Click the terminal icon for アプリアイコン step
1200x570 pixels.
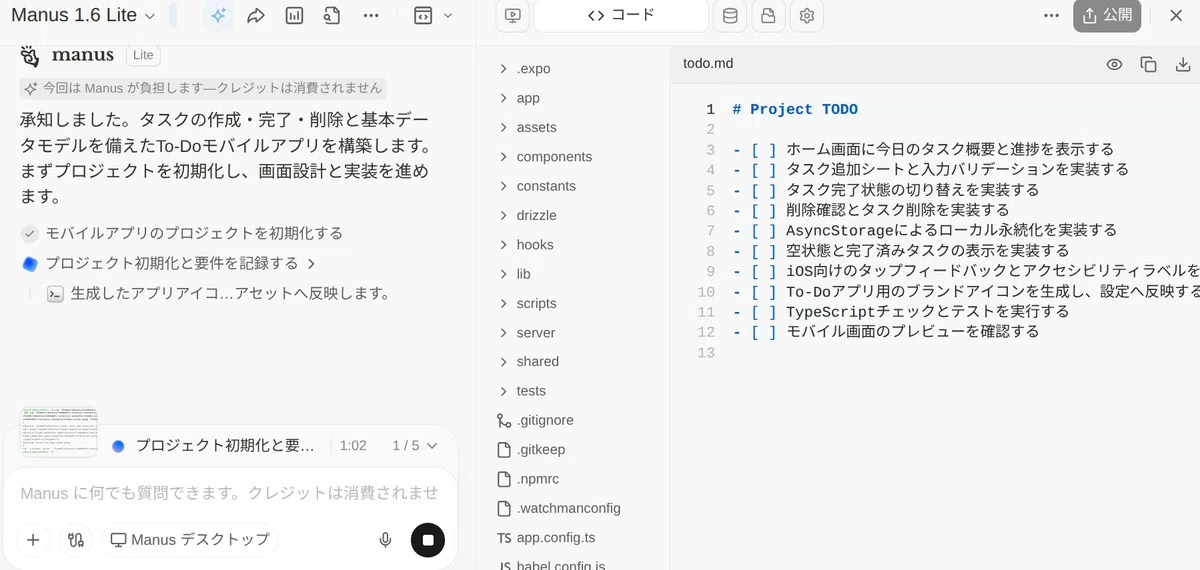tap(57, 294)
